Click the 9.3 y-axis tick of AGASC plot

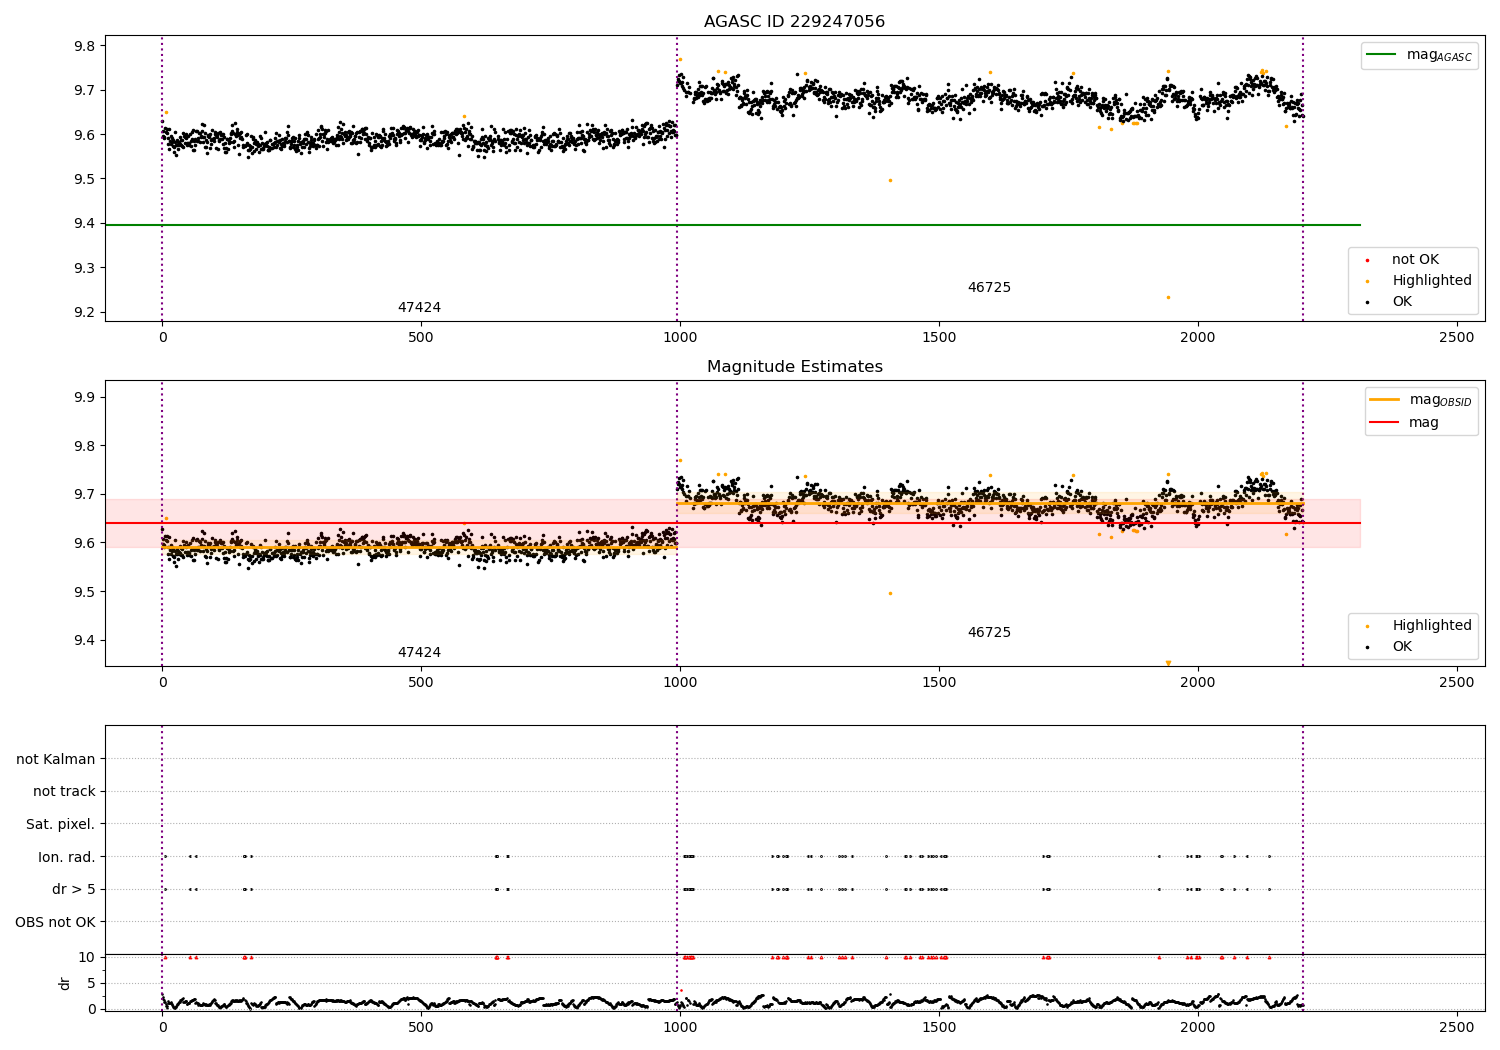coord(84,268)
